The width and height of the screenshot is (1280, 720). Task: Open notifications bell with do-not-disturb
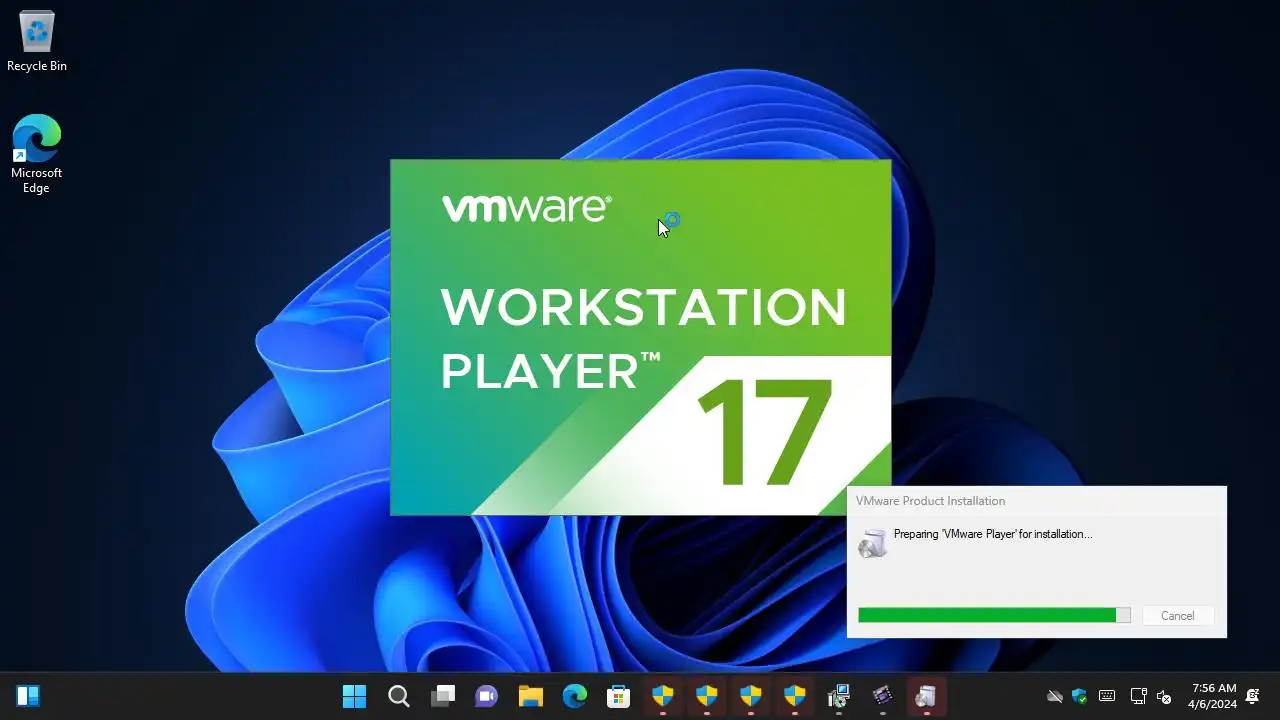coord(1253,696)
